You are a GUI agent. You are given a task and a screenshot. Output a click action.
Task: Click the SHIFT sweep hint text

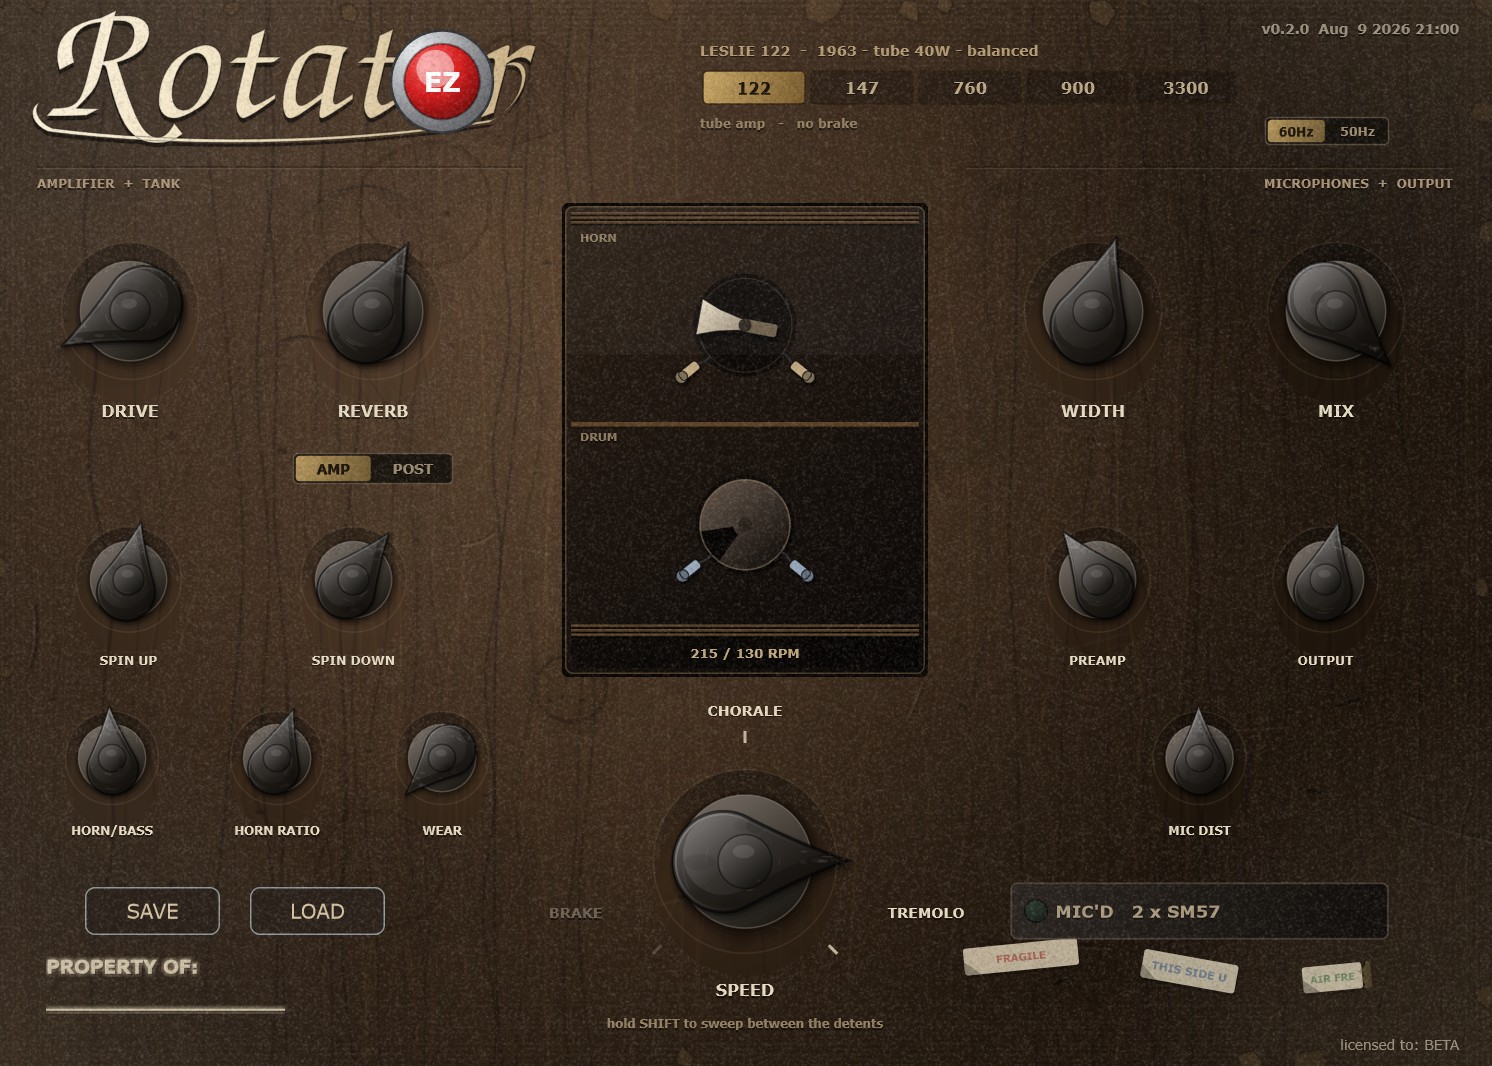(x=745, y=1023)
